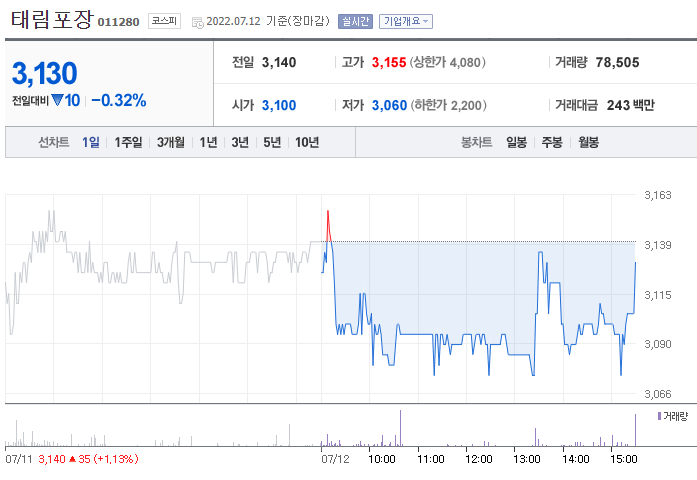Click the 15:00 time axis label
The width and height of the screenshot is (697, 480).
624,459
